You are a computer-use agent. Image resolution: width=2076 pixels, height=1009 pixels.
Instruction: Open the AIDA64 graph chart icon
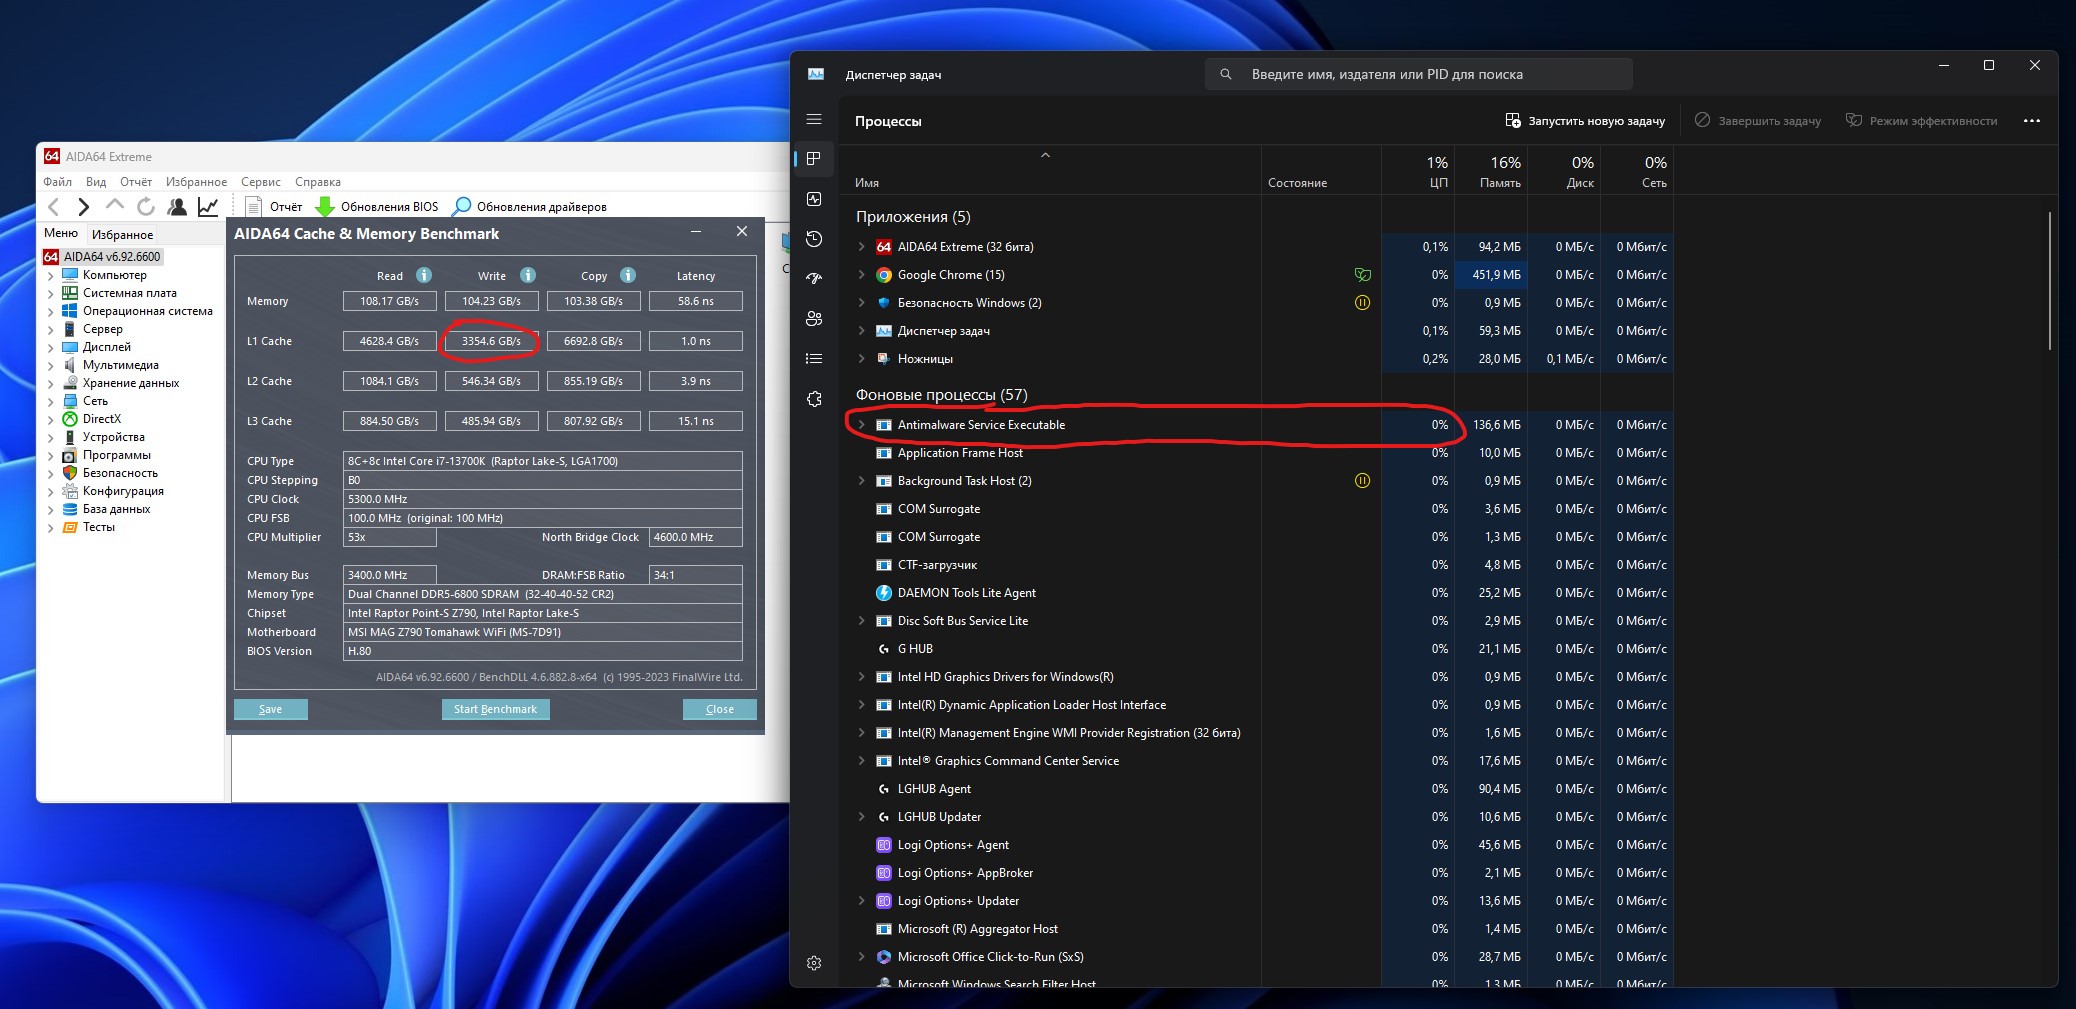click(x=208, y=207)
